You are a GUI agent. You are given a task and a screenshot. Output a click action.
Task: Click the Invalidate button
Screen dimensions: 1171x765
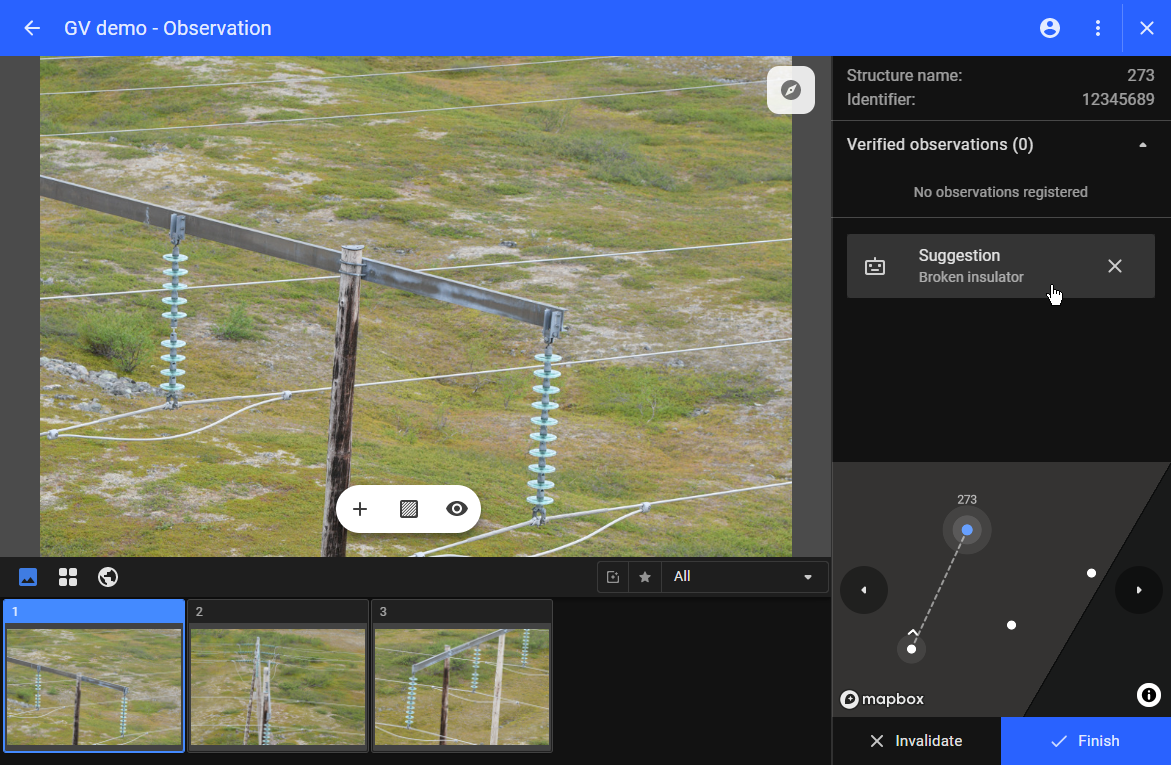coord(916,741)
